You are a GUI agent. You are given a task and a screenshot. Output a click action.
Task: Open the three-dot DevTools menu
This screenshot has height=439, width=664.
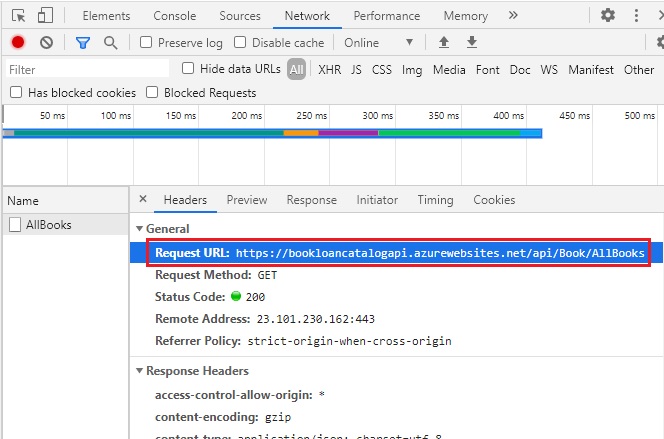pos(636,16)
